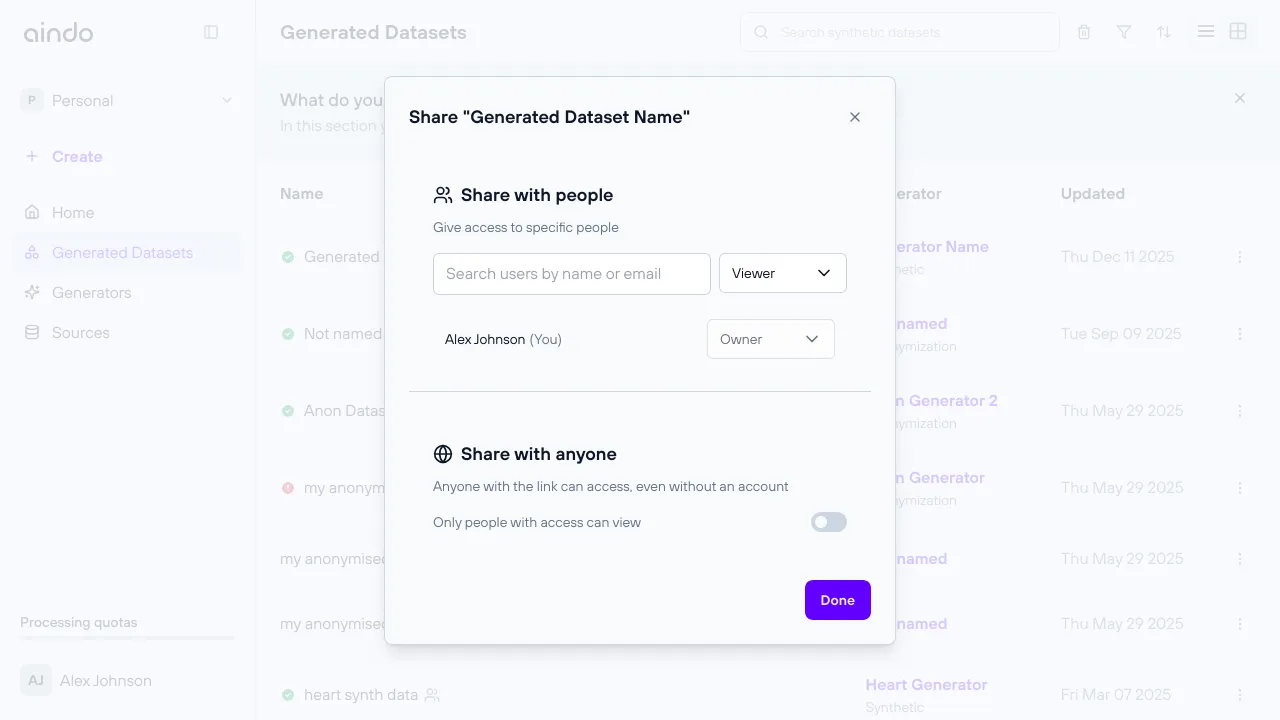Image resolution: width=1280 pixels, height=720 pixels.
Task: Open the trash icon in the toolbar
Action: point(1083,31)
